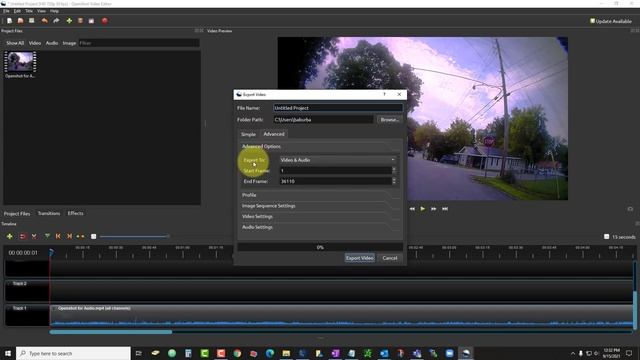The height and width of the screenshot is (360, 640).
Task: Click the Export Video button in dialog
Action: (360, 258)
